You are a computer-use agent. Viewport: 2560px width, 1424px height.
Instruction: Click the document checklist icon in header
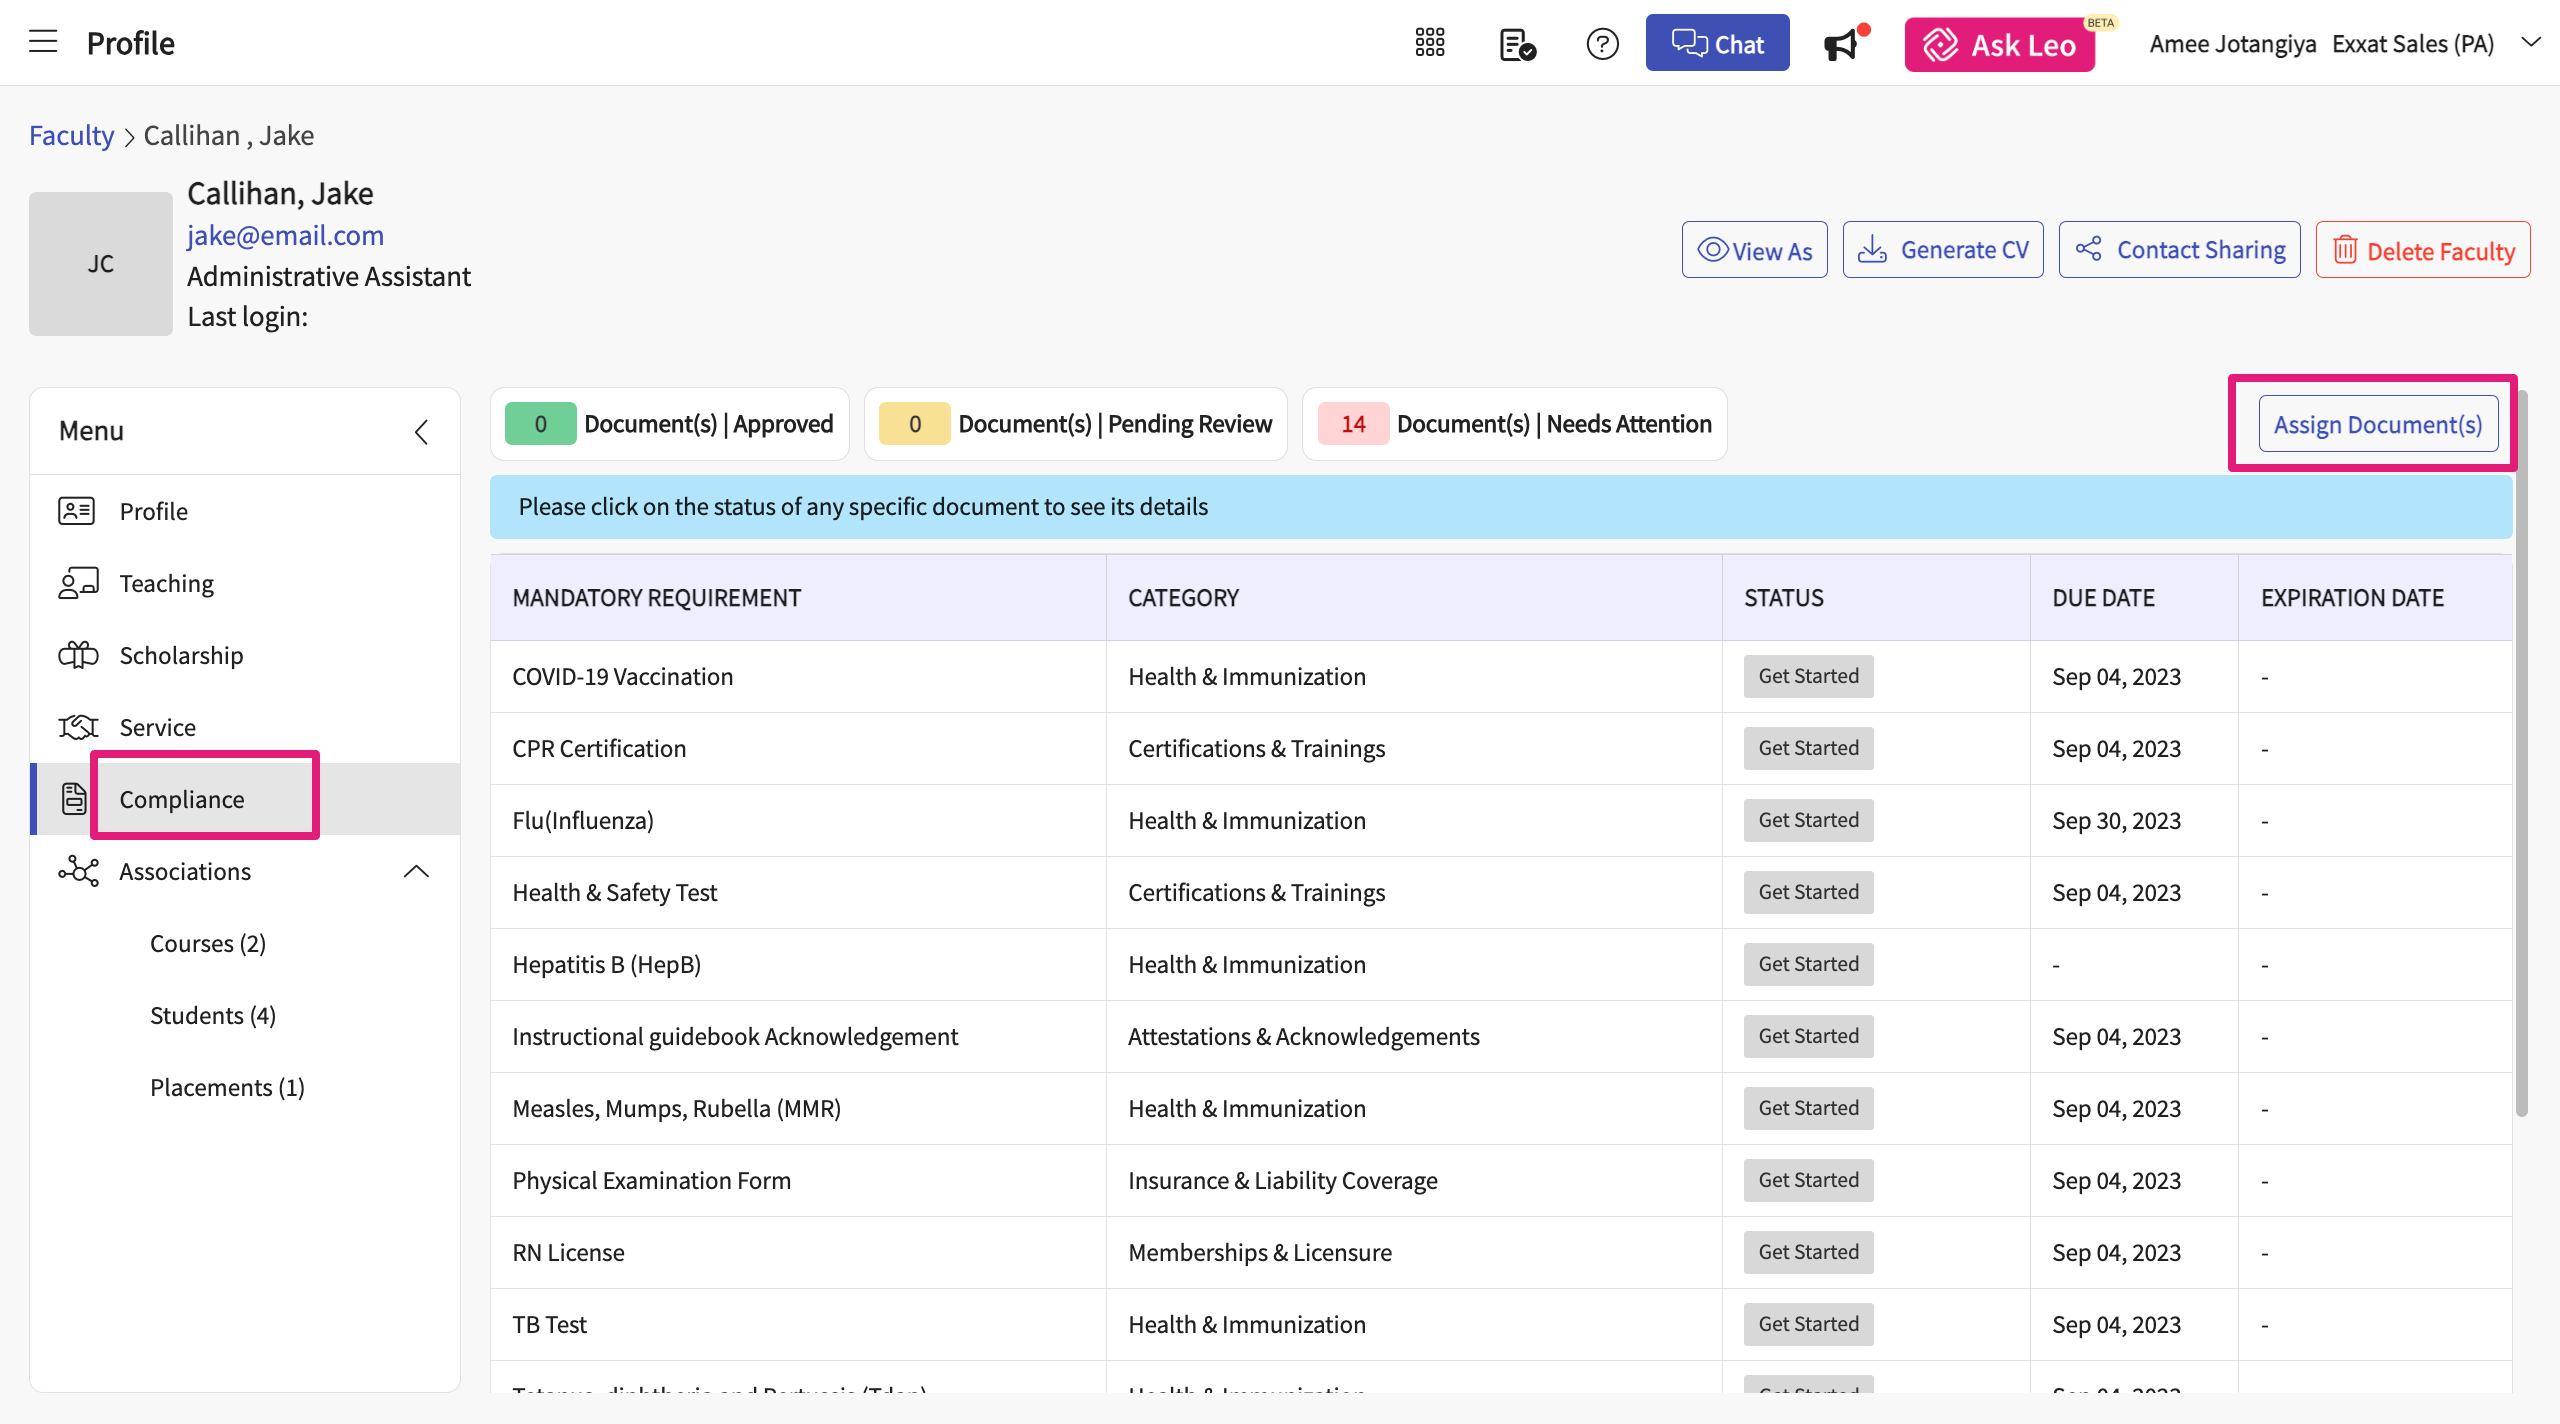pos(1517,44)
